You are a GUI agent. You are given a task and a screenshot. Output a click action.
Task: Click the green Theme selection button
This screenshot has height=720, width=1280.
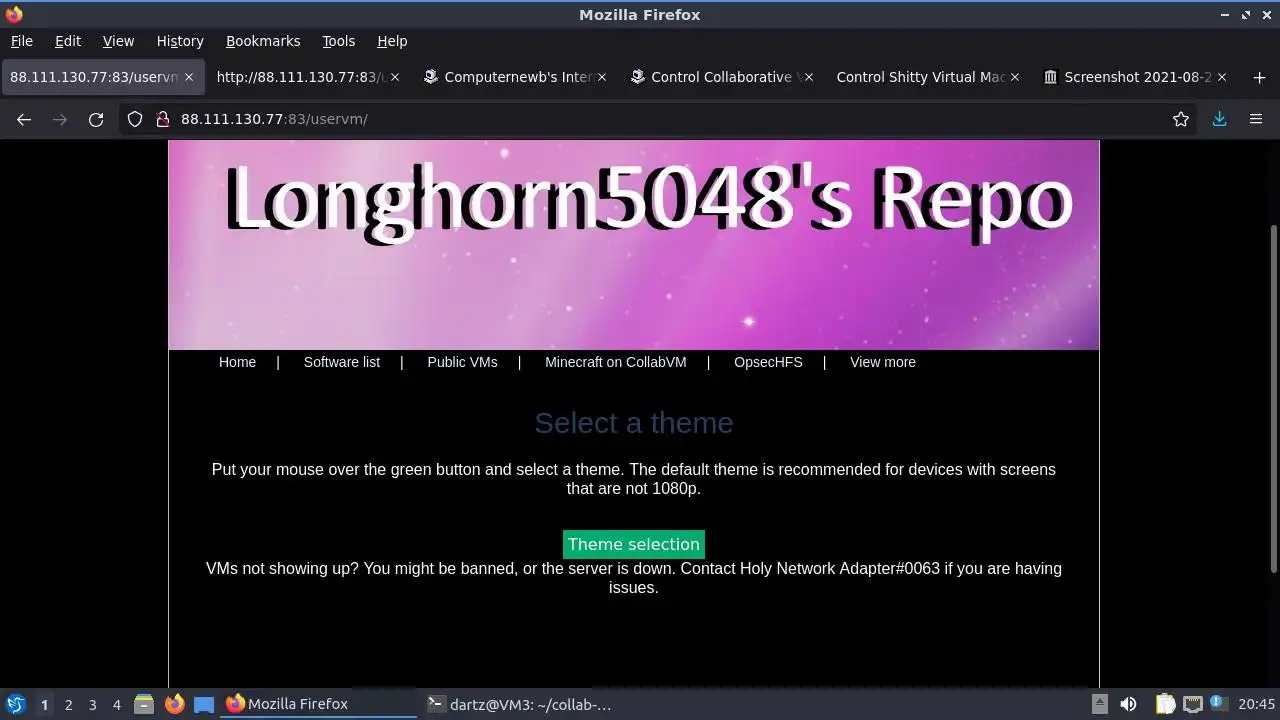[634, 544]
